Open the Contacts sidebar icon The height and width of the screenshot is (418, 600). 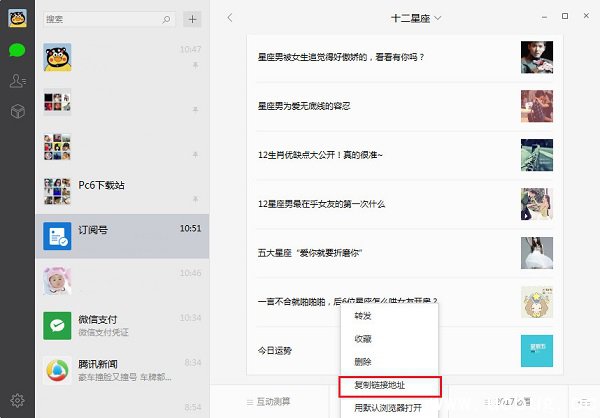point(18,81)
